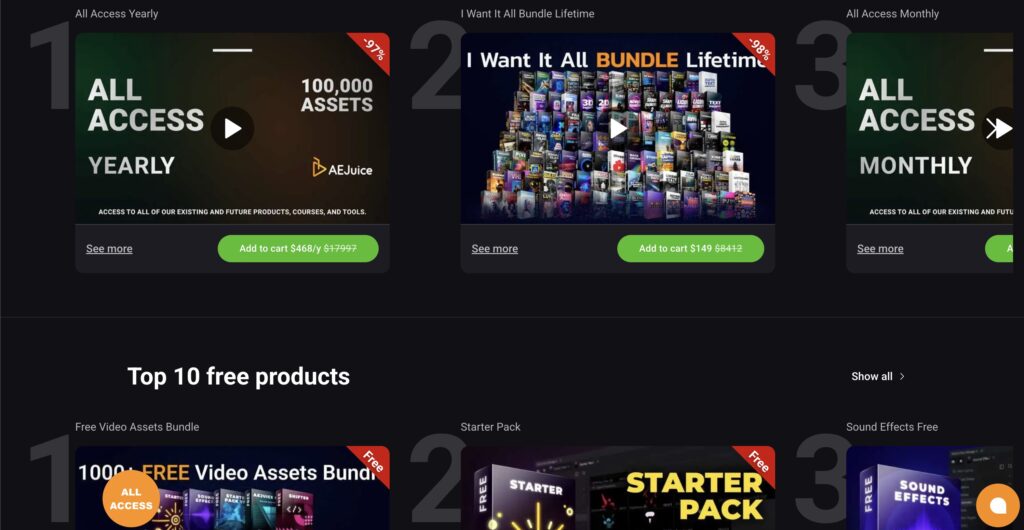Add All Access Yearly to cart $468/y
1024x530 pixels.
298,249
